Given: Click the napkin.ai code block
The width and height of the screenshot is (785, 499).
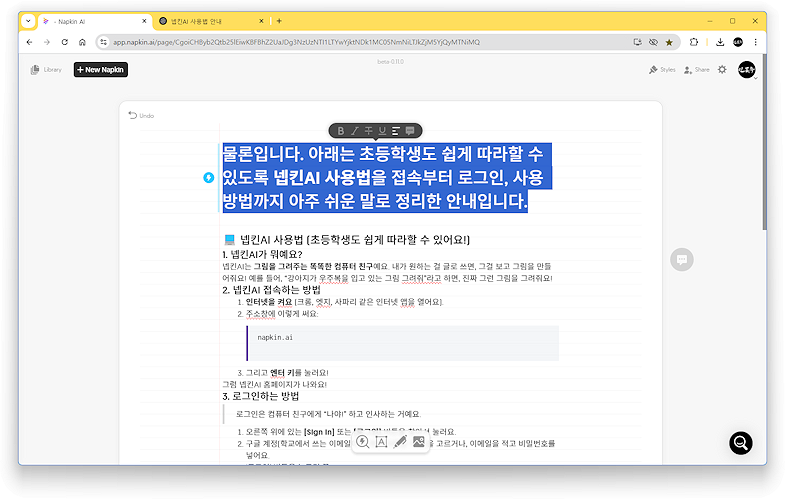Looking at the screenshot, I should [403, 343].
